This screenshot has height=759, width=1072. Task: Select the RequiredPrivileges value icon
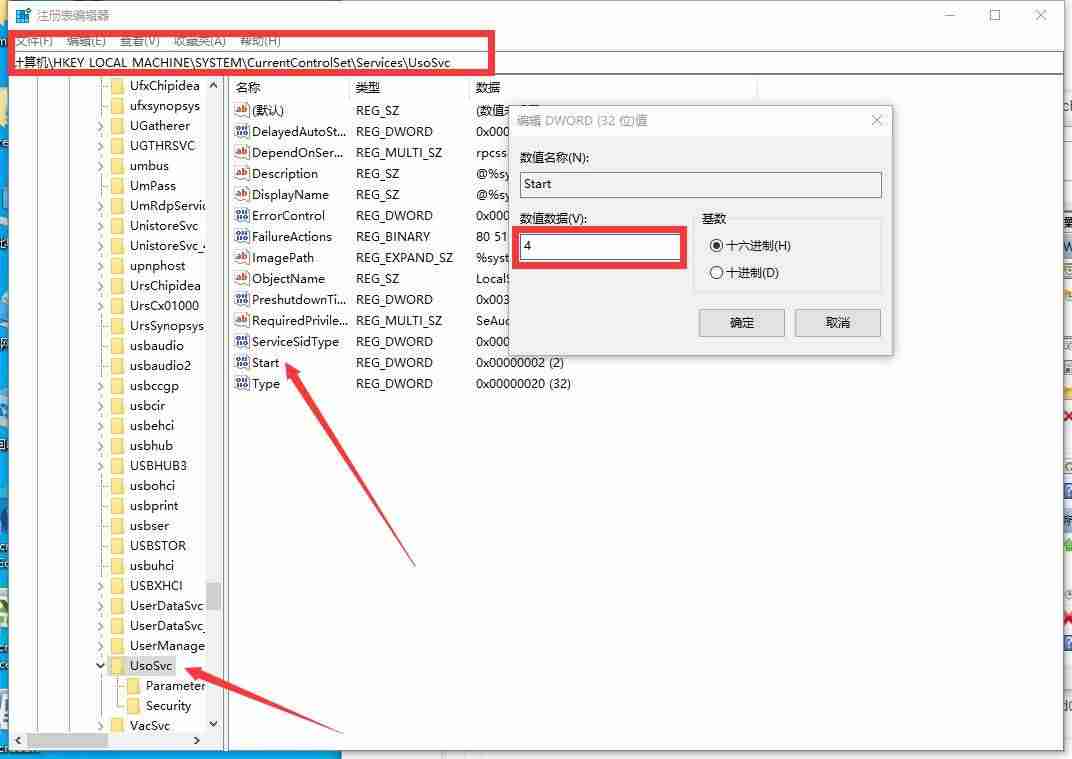click(x=242, y=320)
